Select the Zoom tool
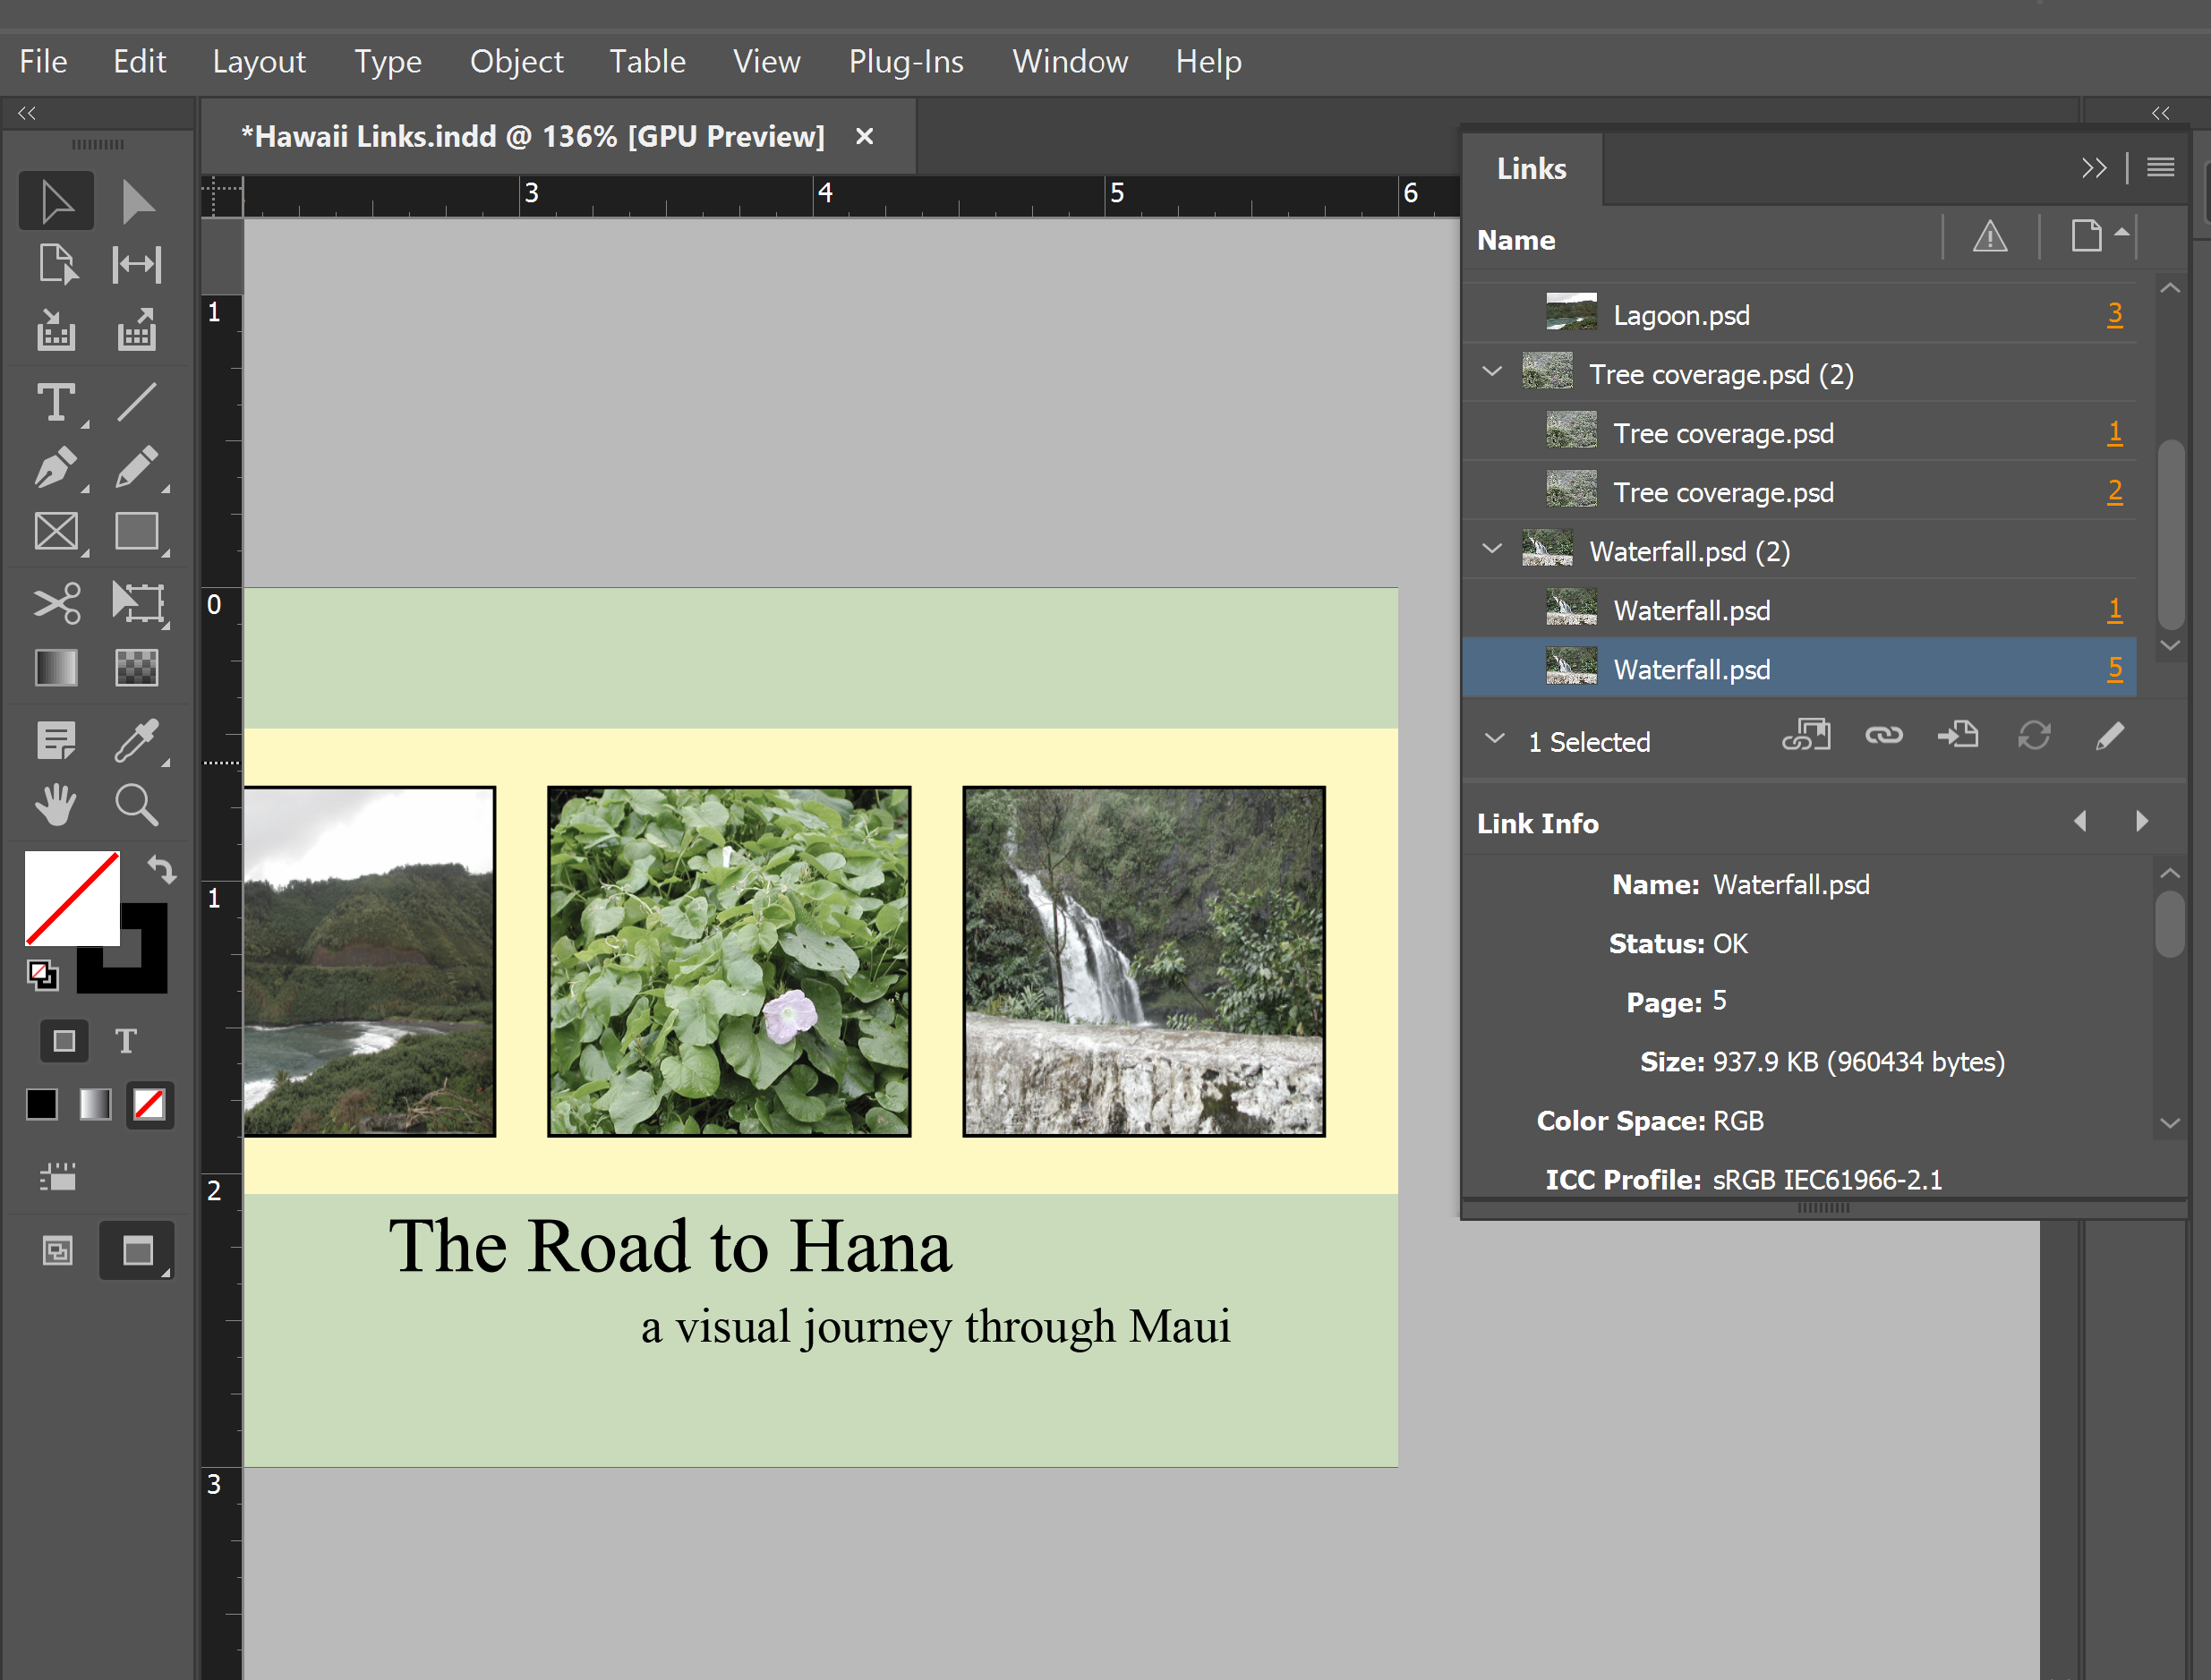The width and height of the screenshot is (2211, 1680). (x=137, y=804)
